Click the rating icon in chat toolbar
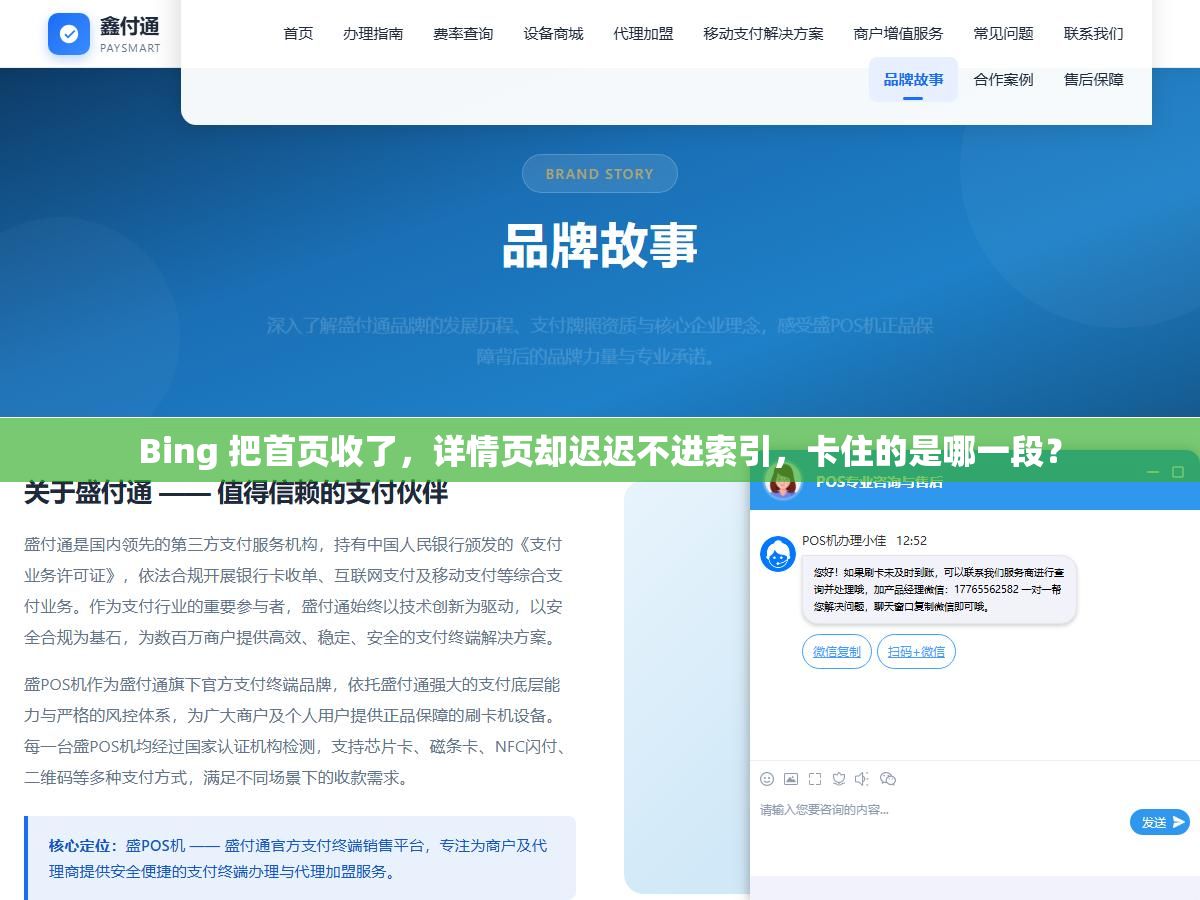 coord(839,778)
